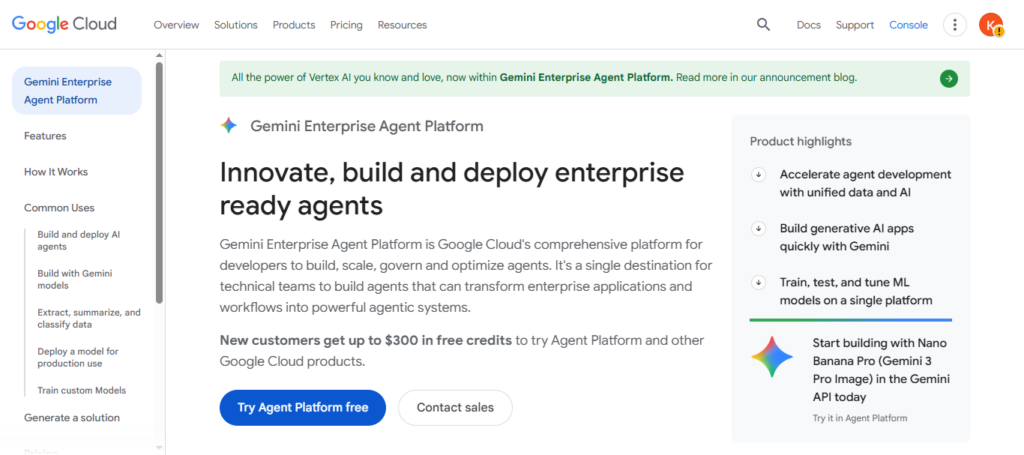Open the Support link
This screenshot has width=1024, height=455.
(x=855, y=25)
